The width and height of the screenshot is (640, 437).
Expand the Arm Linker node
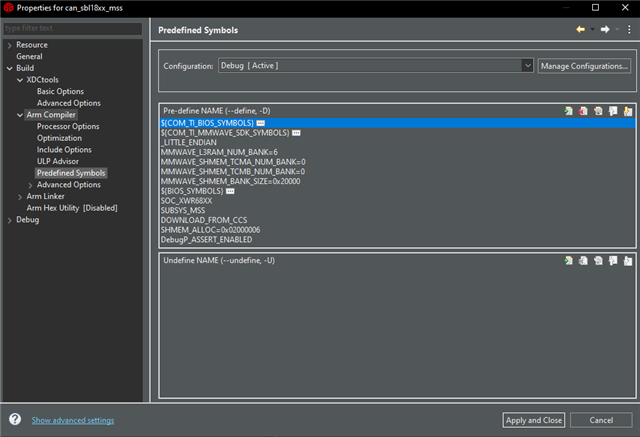[x=20, y=197]
